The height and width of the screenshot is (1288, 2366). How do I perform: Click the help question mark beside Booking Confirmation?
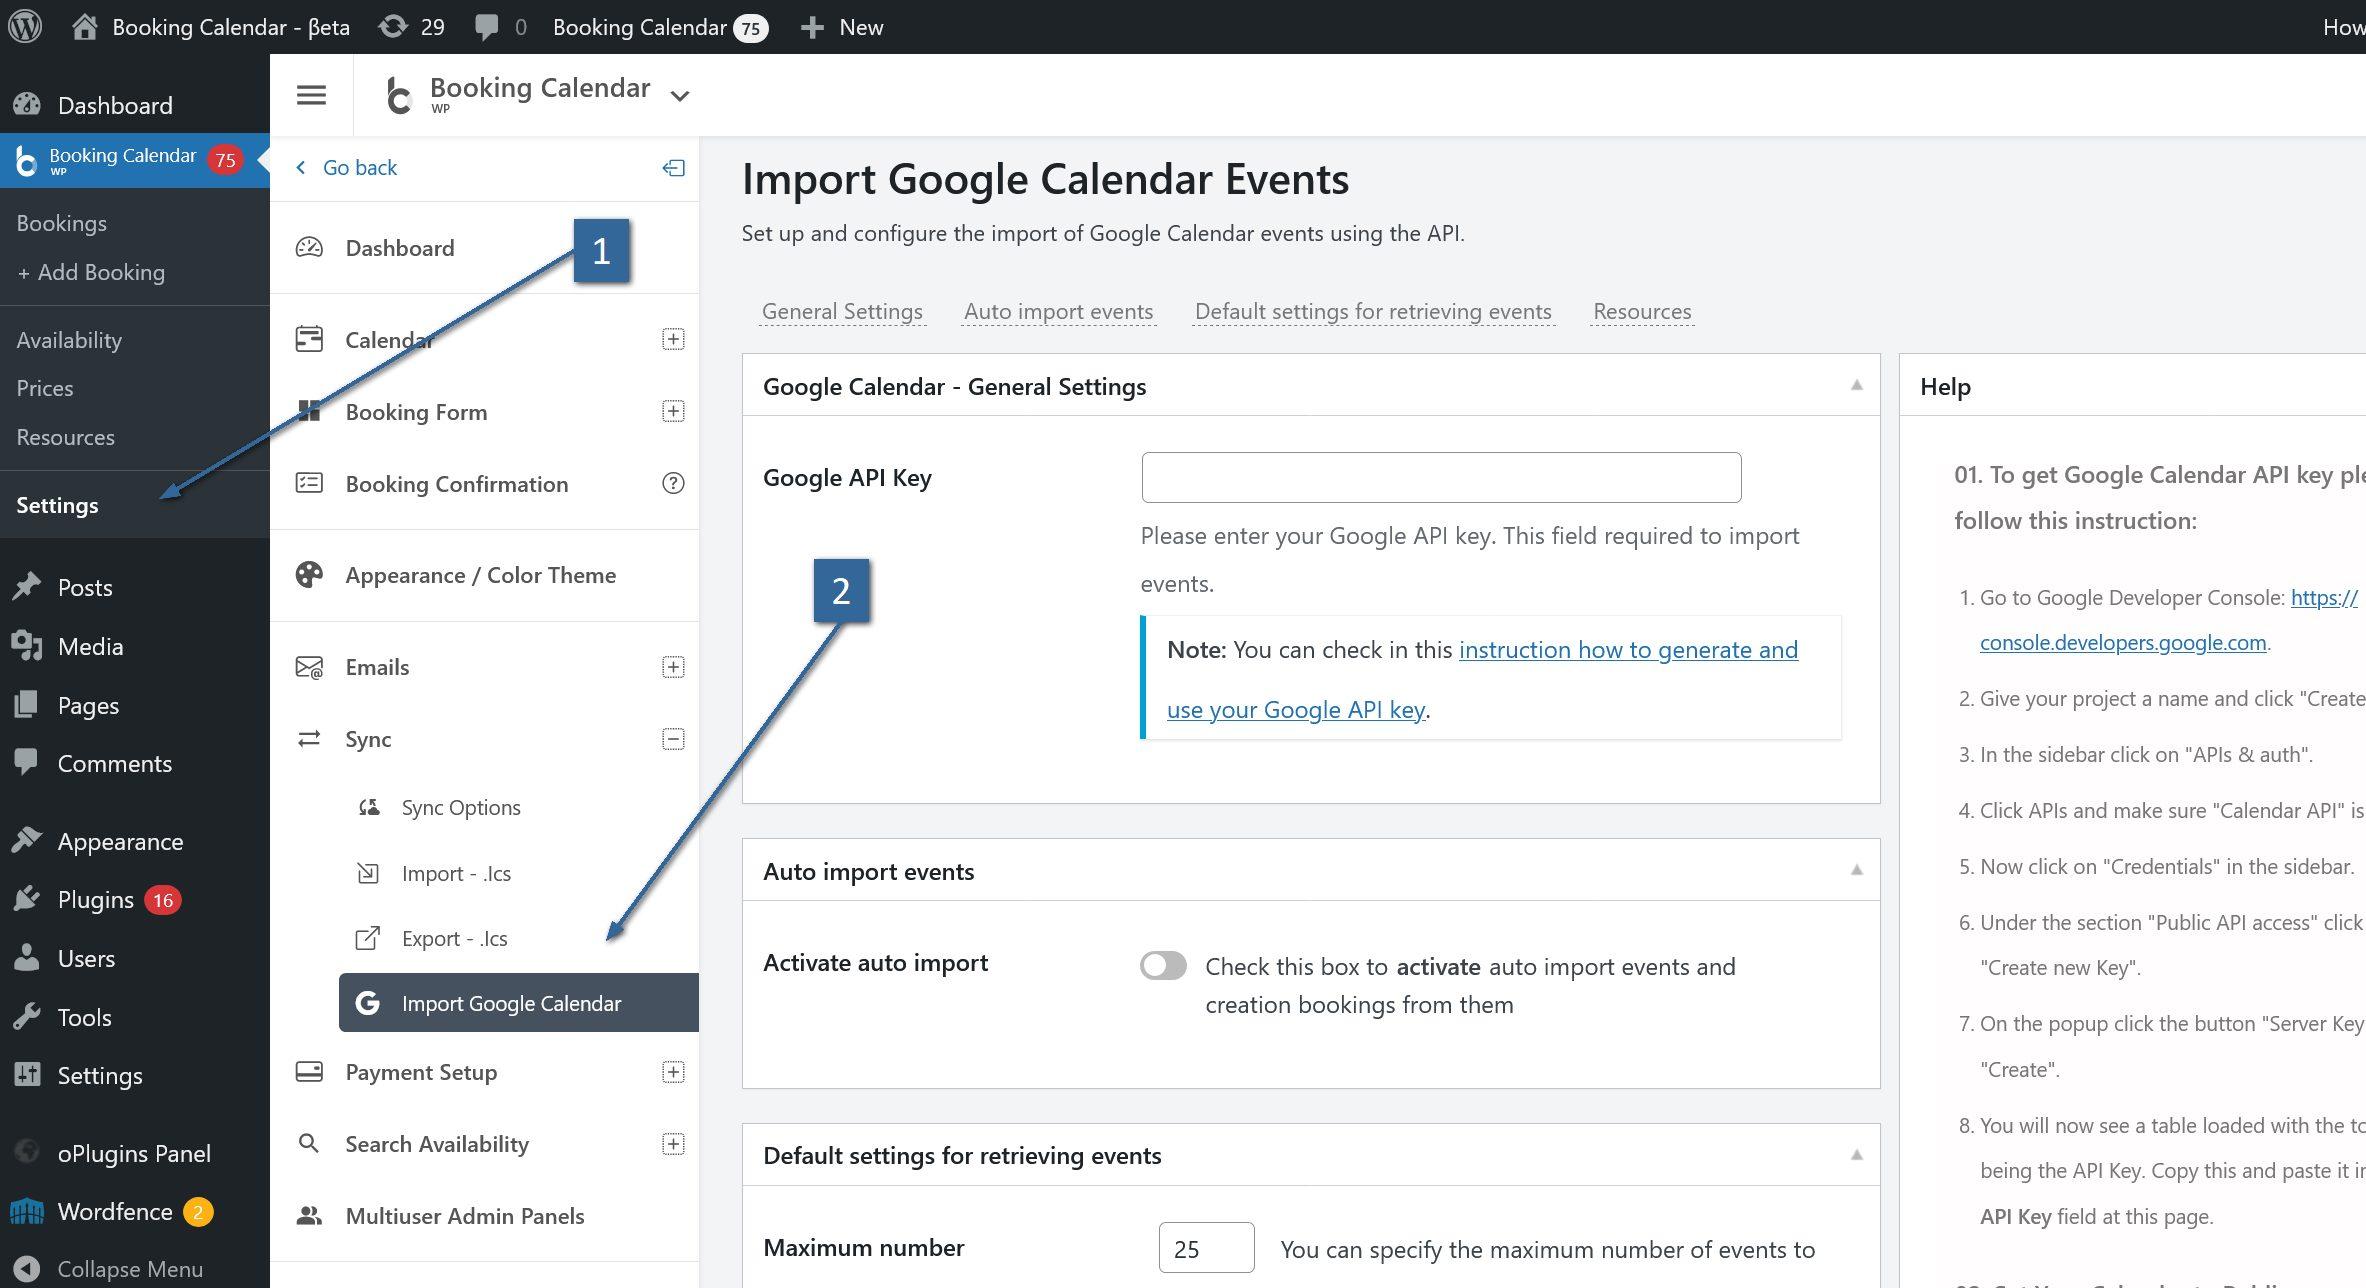[x=673, y=483]
